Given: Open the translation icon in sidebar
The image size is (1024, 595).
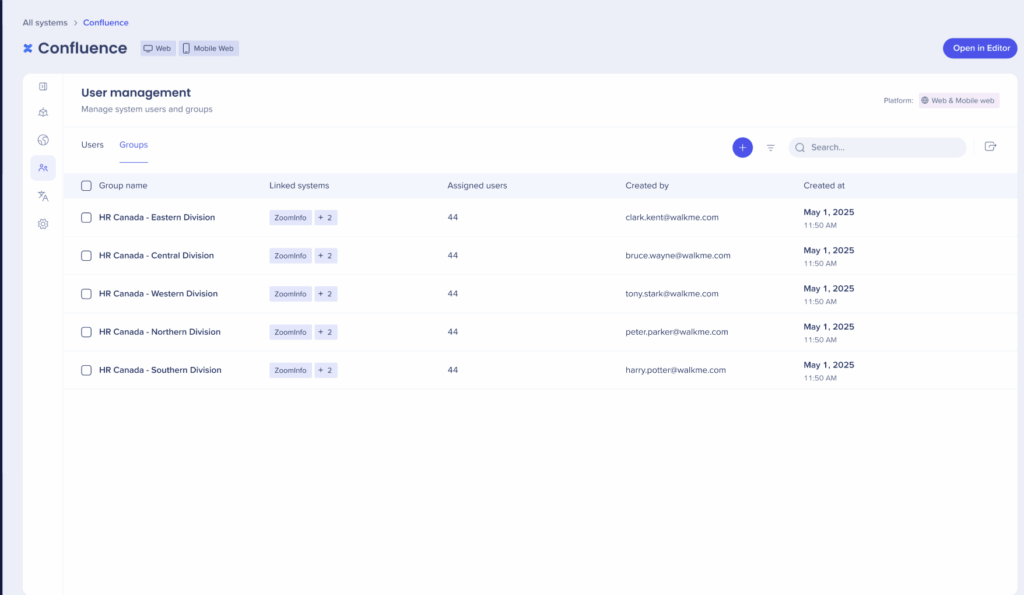Looking at the screenshot, I should pyautogui.click(x=43, y=196).
